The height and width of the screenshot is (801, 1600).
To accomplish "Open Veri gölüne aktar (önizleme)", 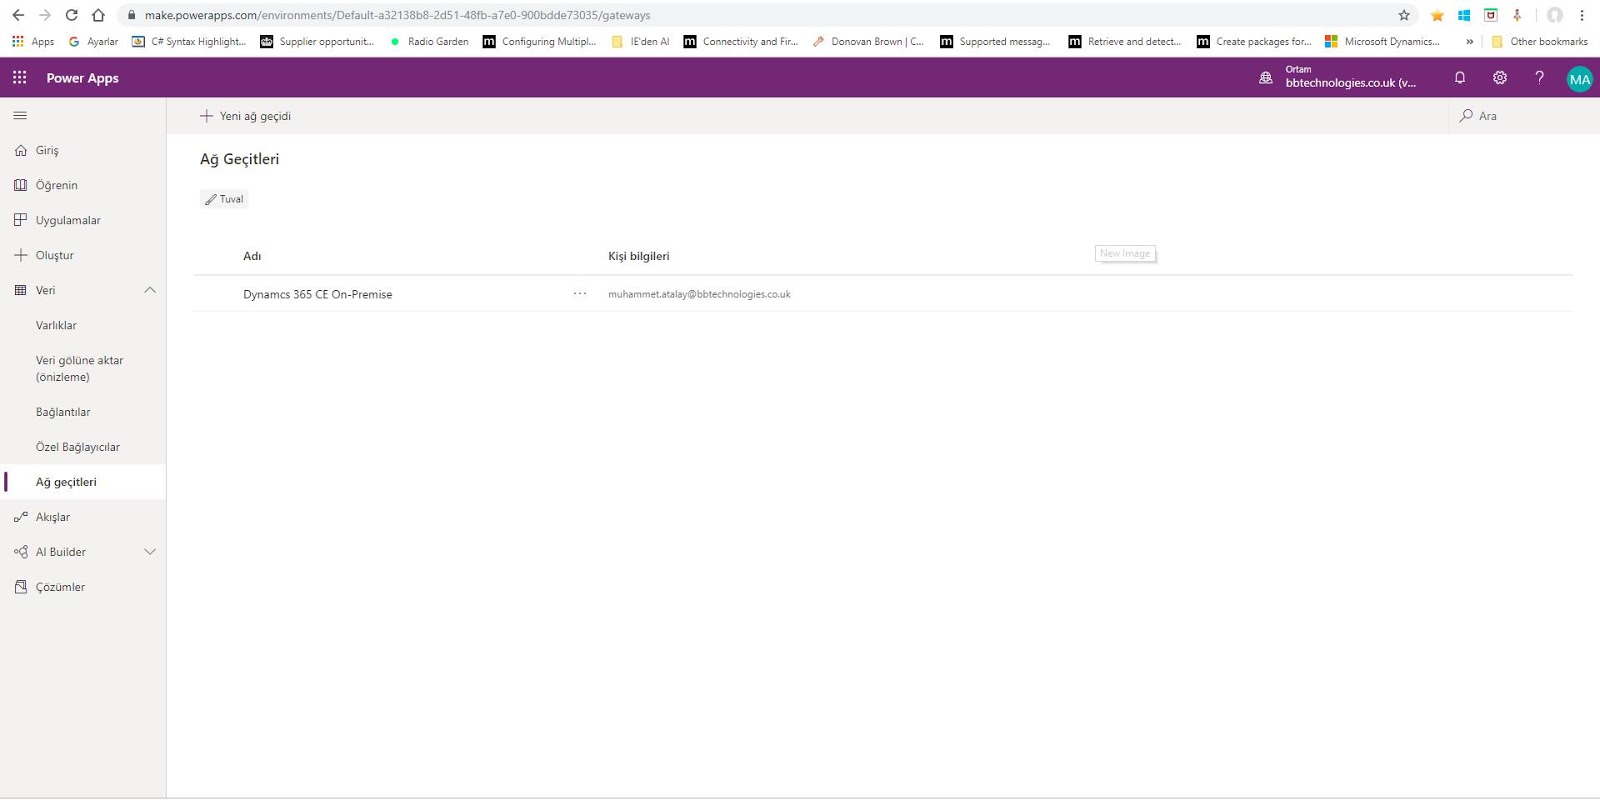I will click(80, 368).
